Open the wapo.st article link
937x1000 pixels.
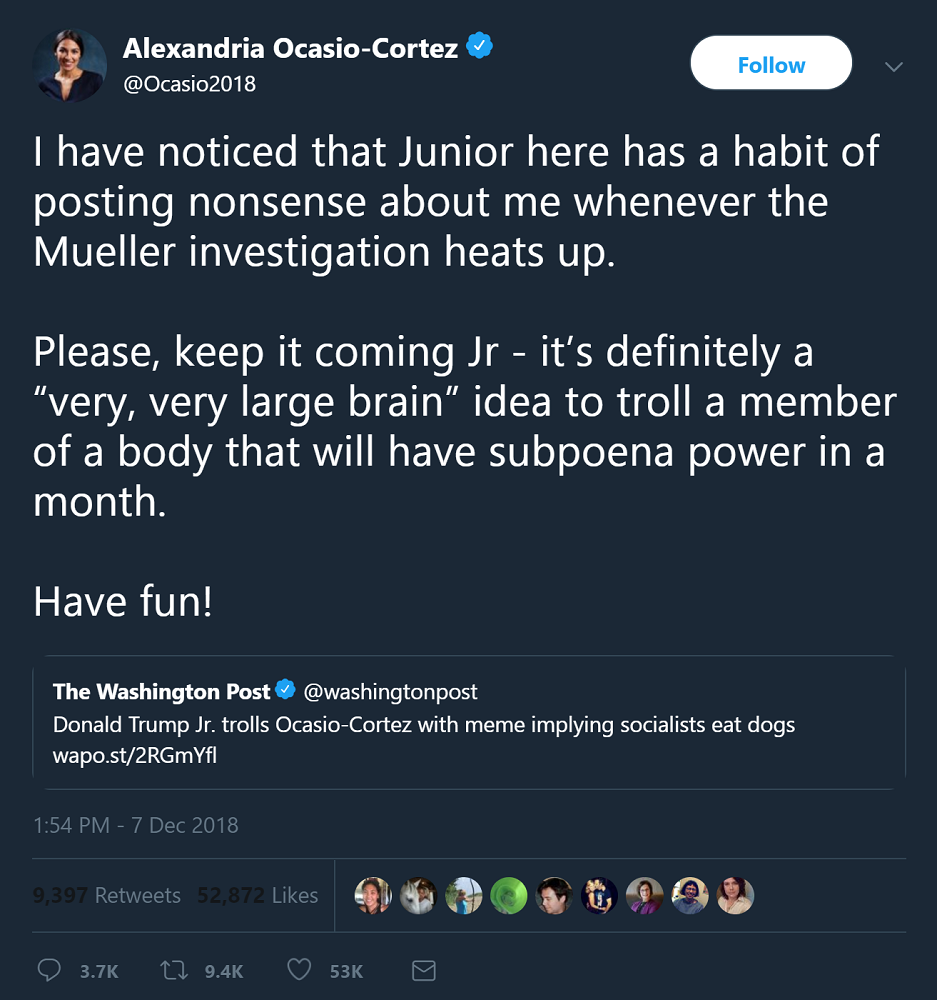(x=135, y=755)
